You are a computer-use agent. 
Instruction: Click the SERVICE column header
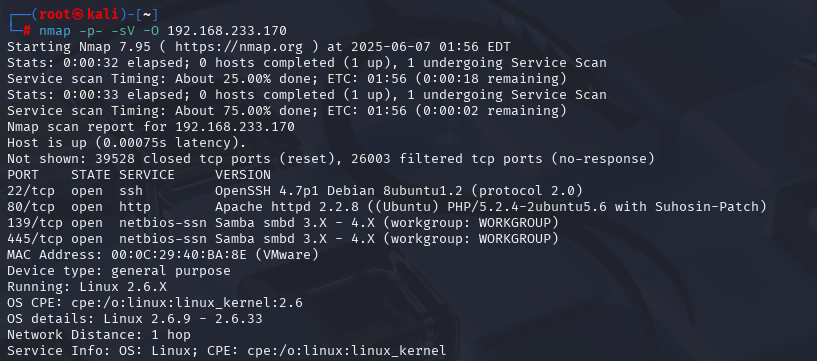147,175
